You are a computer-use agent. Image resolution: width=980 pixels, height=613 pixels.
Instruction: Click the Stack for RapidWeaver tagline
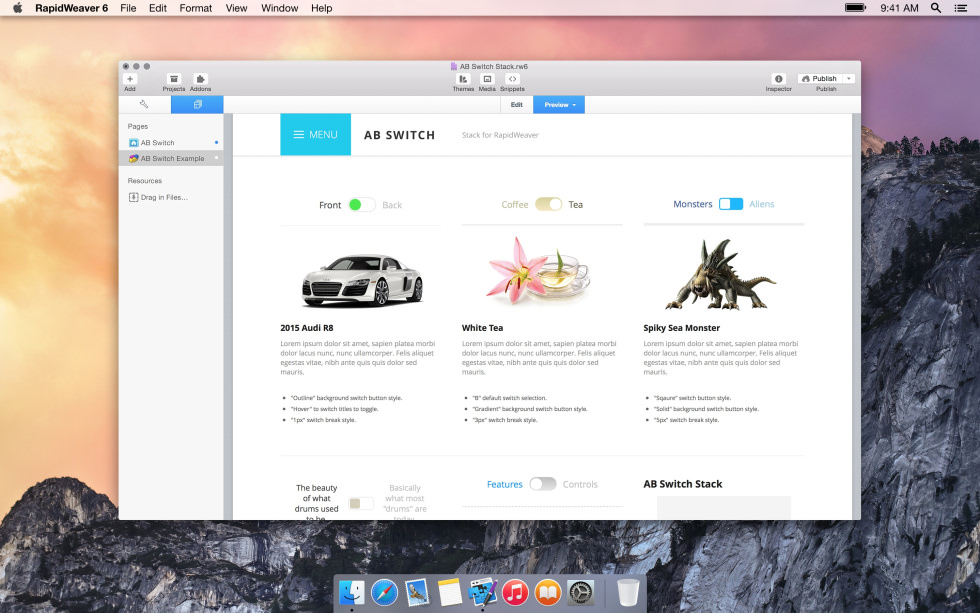[500, 135]
